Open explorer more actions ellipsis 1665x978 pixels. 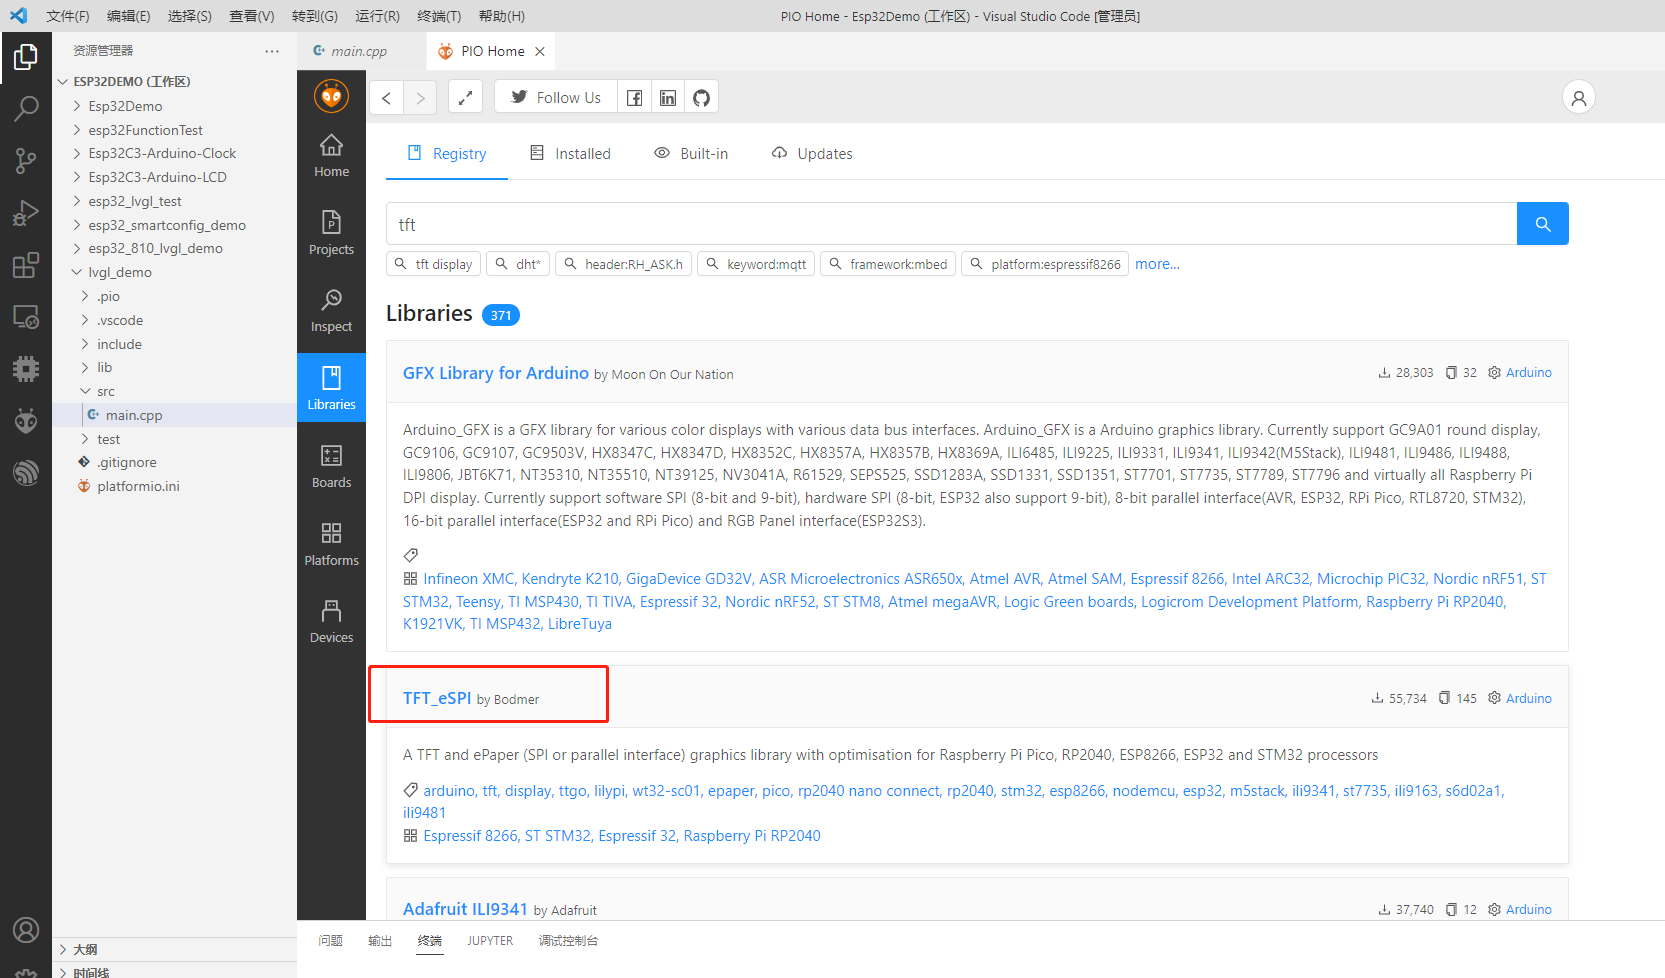tap(272, 51)
